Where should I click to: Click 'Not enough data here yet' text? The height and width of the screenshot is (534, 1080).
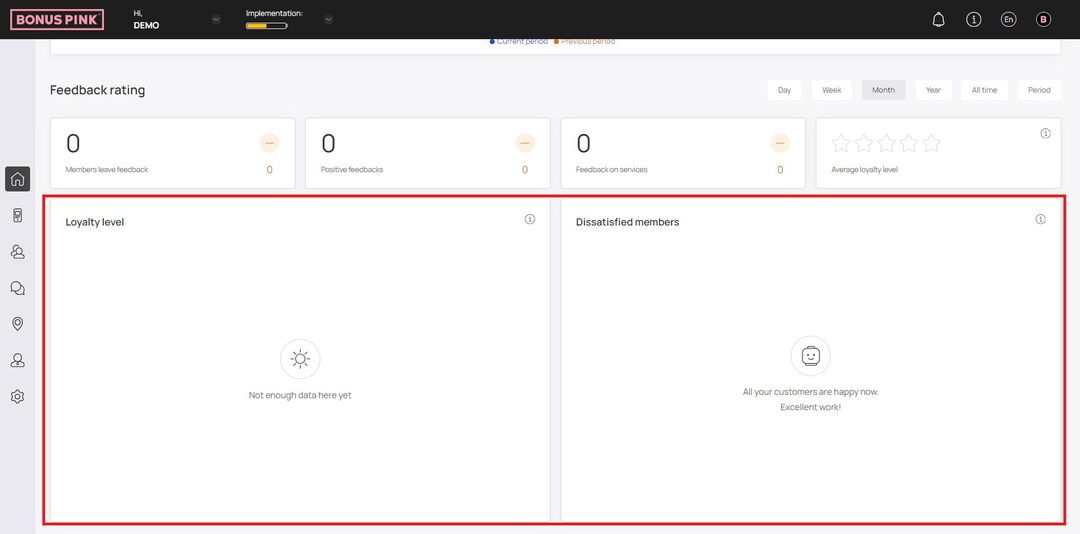click(300, 396)
